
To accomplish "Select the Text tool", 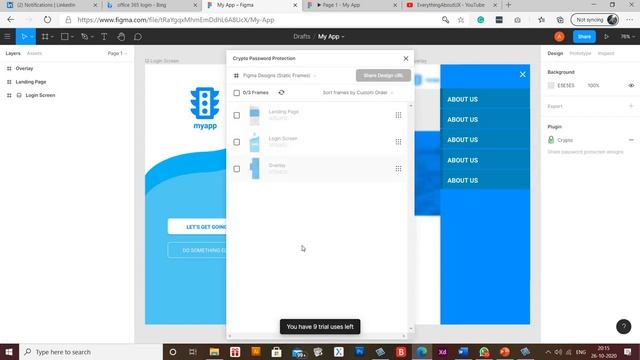I will [x=104, y=37].
